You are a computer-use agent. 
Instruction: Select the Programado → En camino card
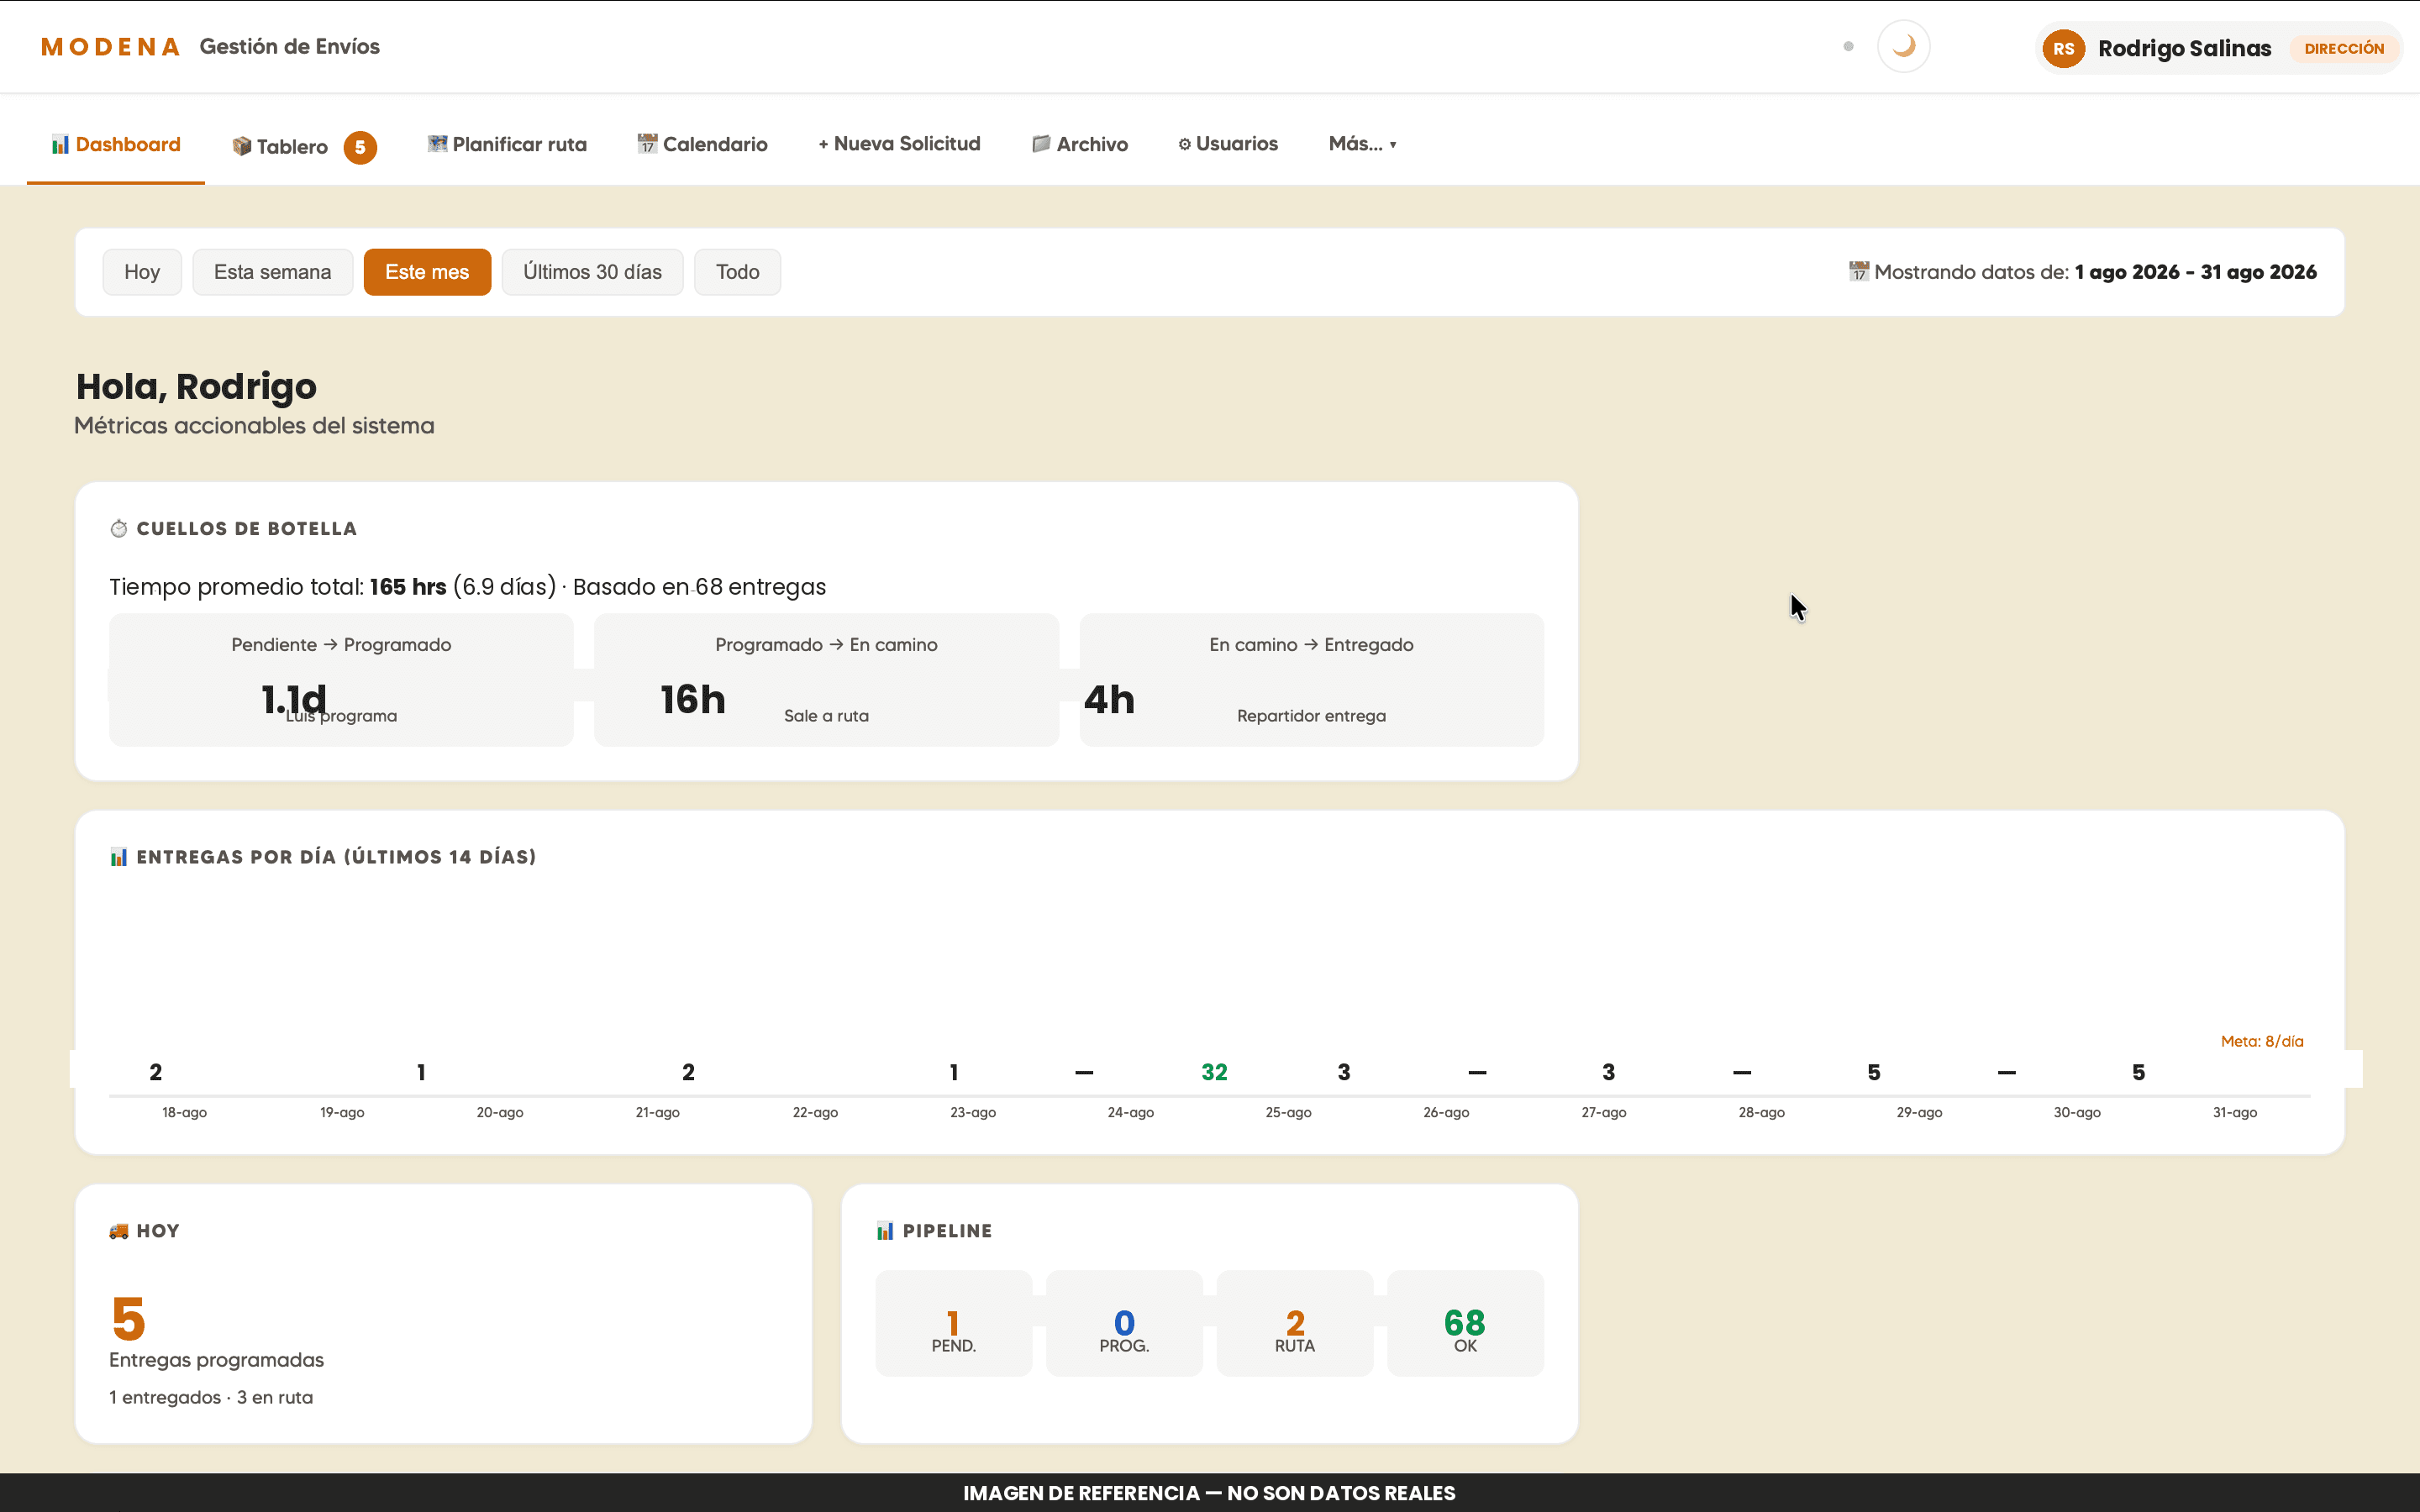tap(826, 680)
